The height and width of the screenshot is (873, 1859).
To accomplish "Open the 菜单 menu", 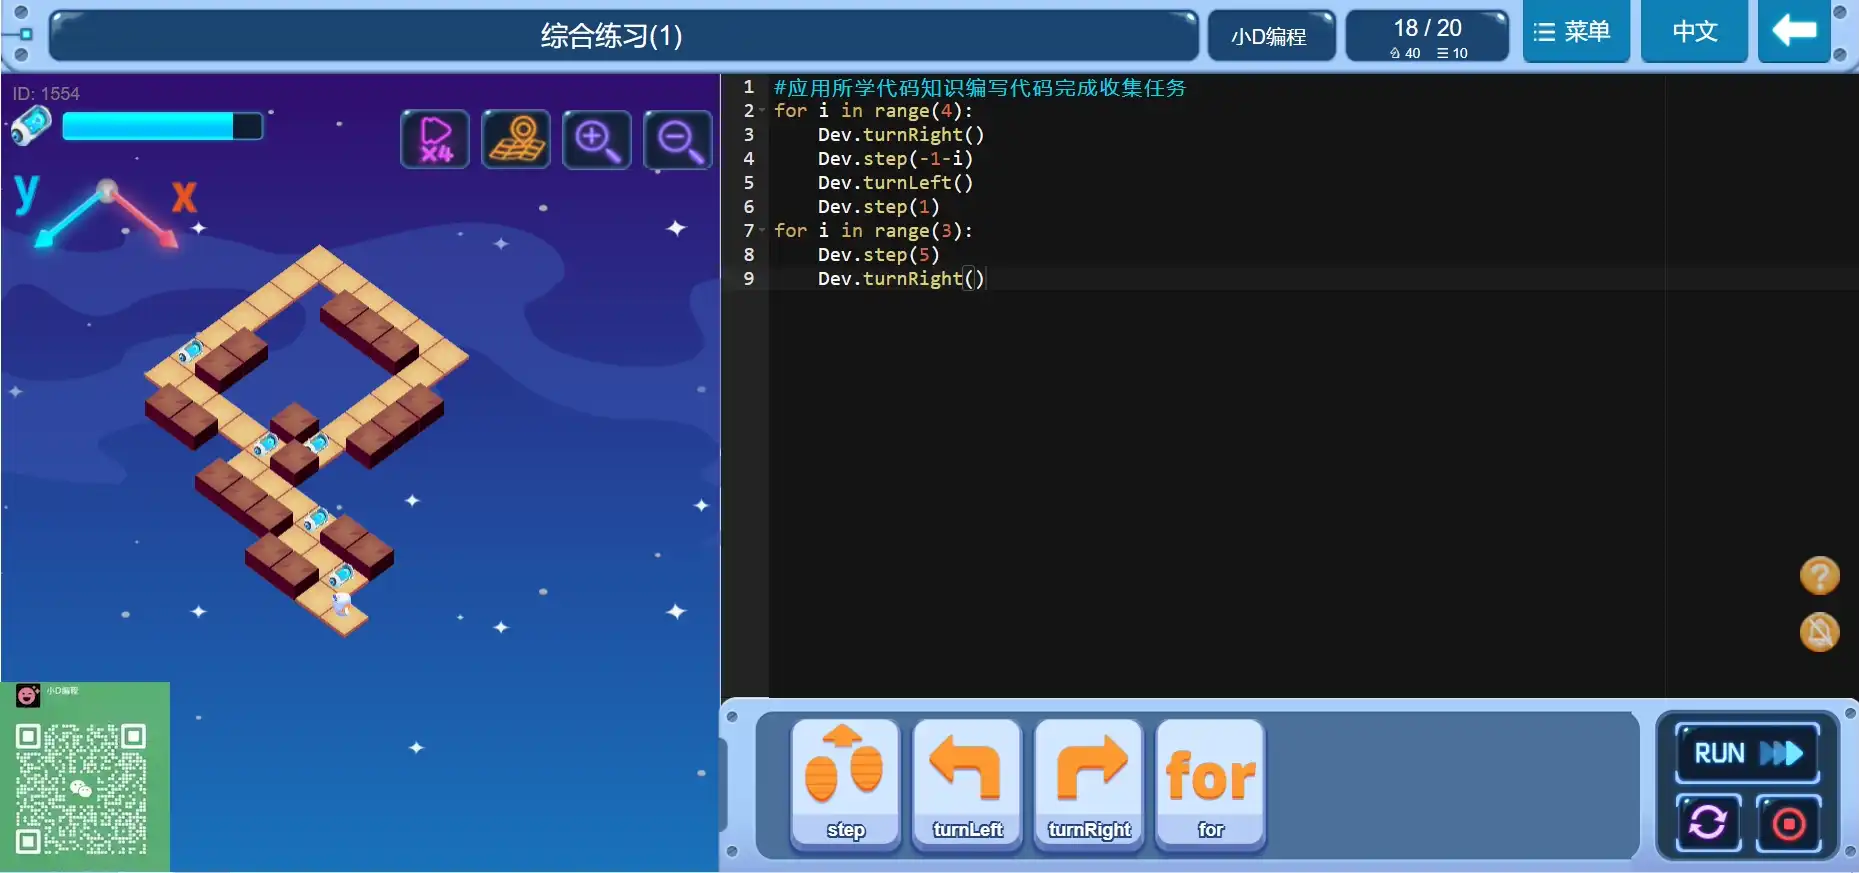I will point(1575,32).
